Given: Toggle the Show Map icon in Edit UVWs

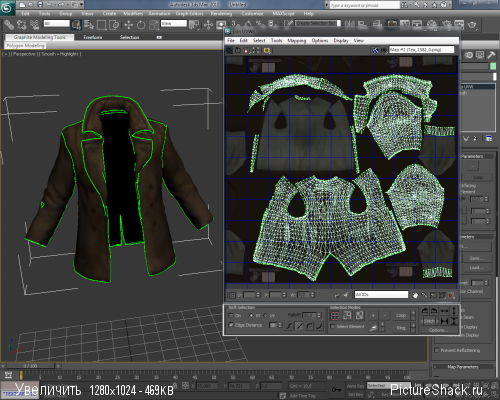Looking at the screenshot, I should [x=375, y=50].
